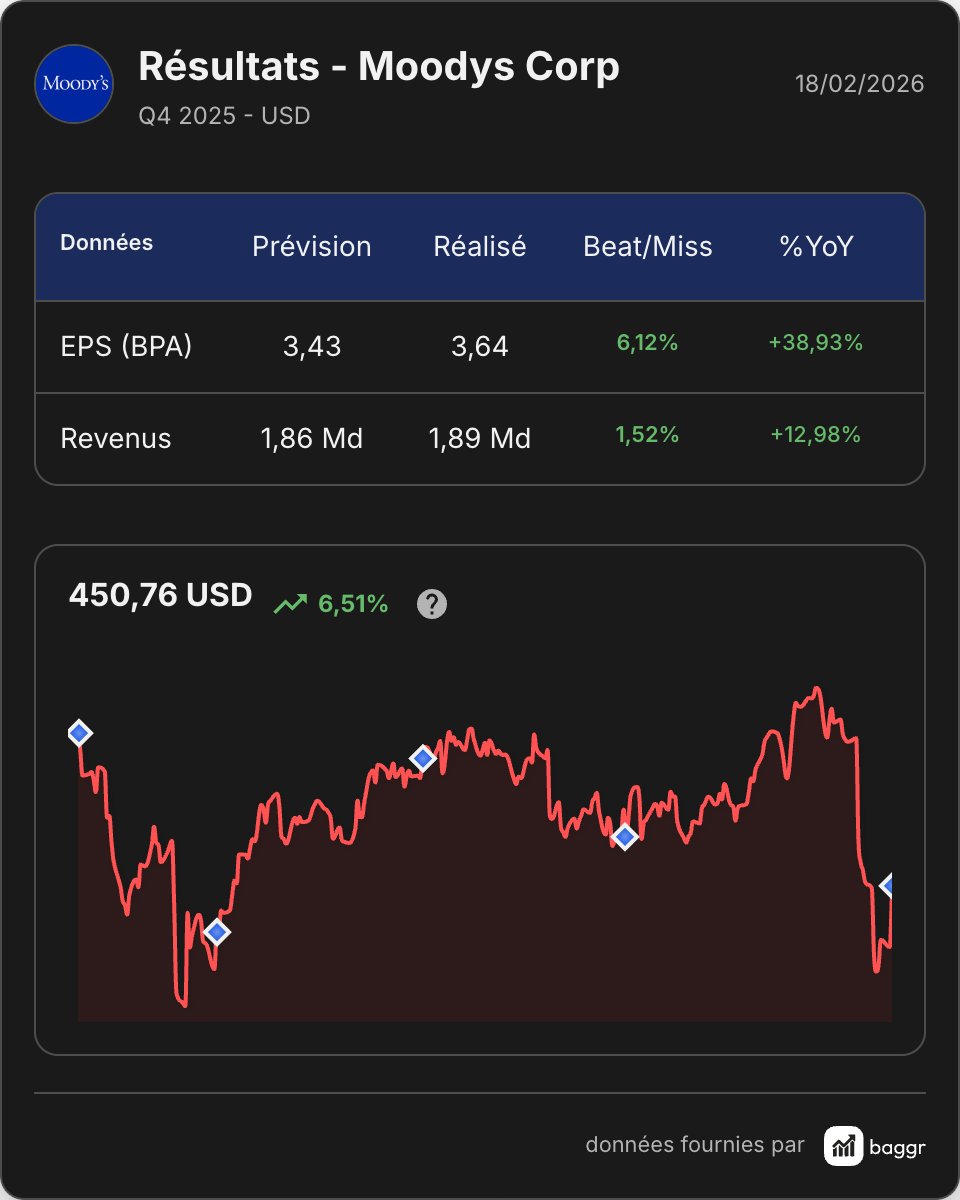Click the EPS (BPA) row label

point(127,347)
